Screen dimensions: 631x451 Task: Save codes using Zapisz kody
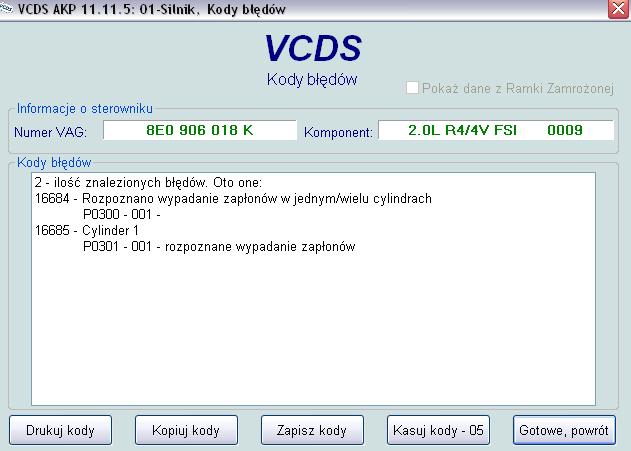(312, 430)
